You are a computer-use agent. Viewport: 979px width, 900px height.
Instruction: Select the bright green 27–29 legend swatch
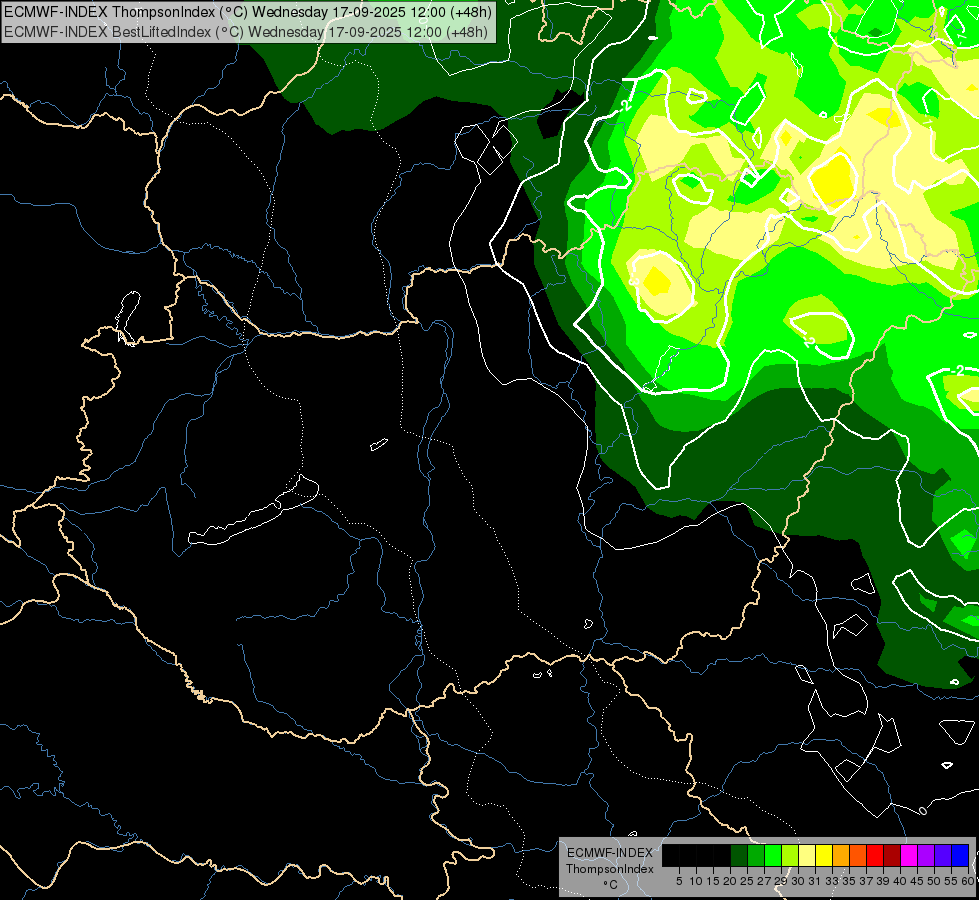tap(773, 855)
